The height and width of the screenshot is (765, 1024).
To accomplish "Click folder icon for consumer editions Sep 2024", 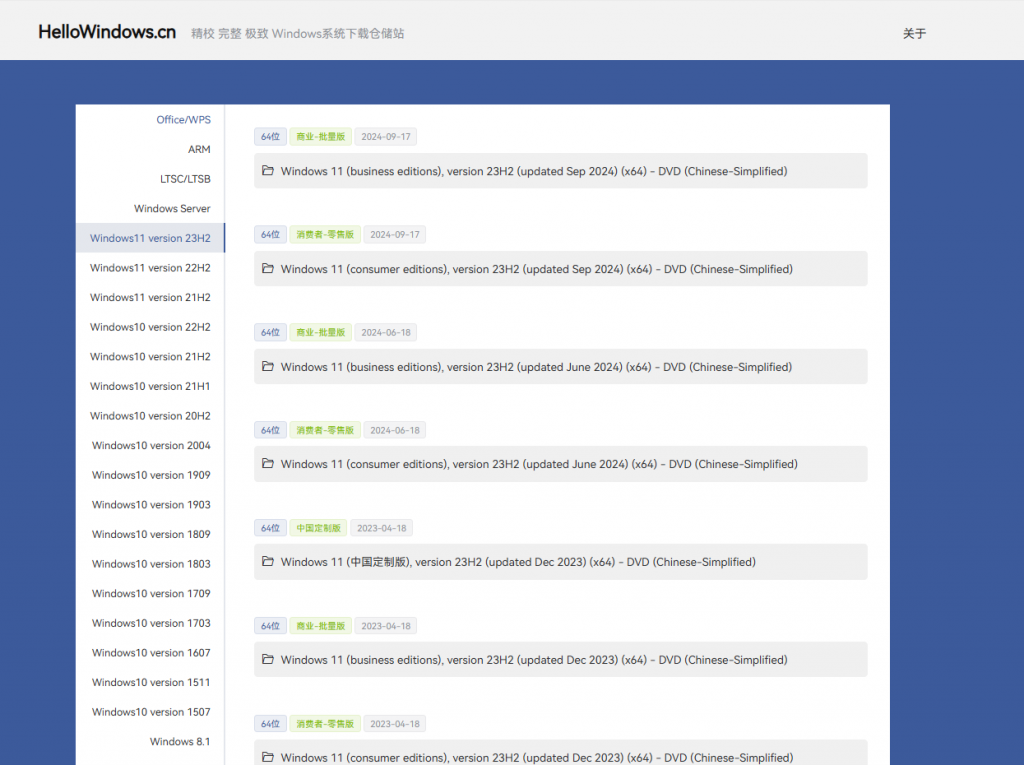I will 267,269.
